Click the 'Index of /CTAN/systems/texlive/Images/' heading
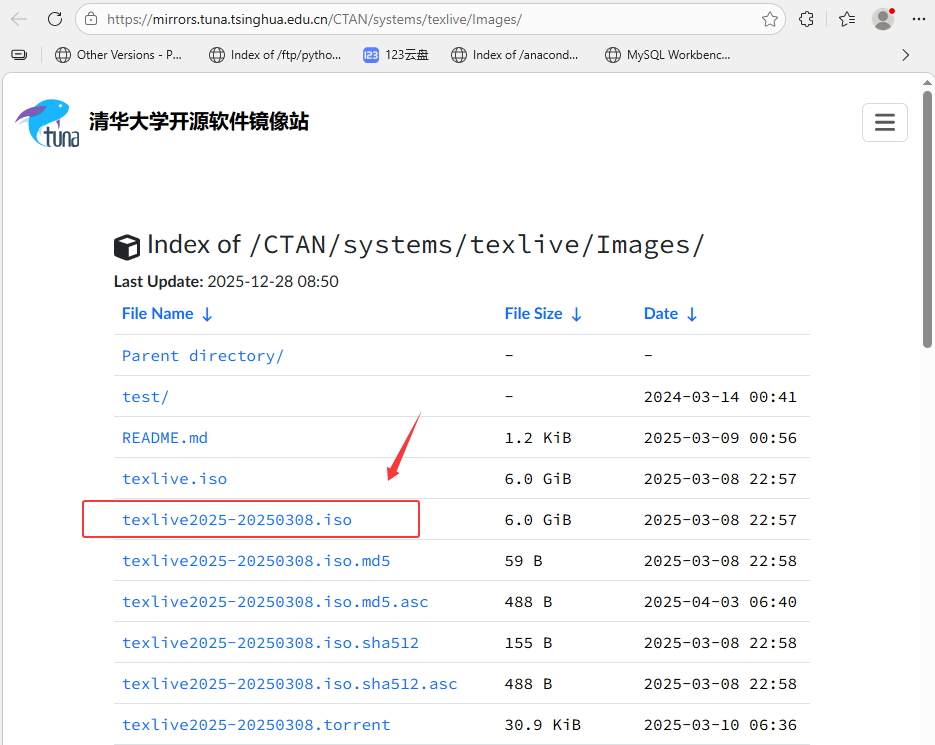 425,245
